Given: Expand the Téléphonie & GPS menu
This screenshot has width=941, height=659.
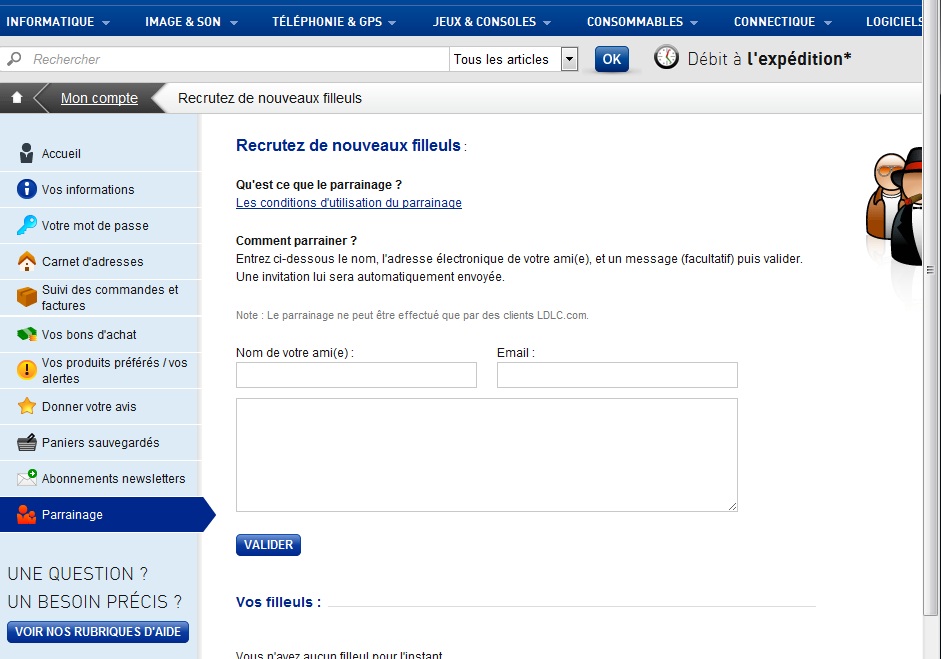Looking at the screenshot, I should [333, 22].
